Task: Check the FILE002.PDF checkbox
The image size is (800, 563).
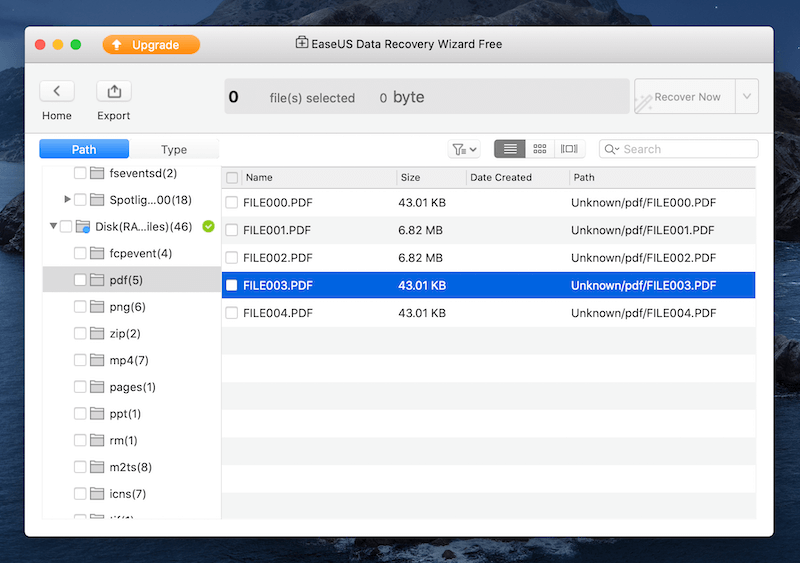Action: tap(232, 258)
